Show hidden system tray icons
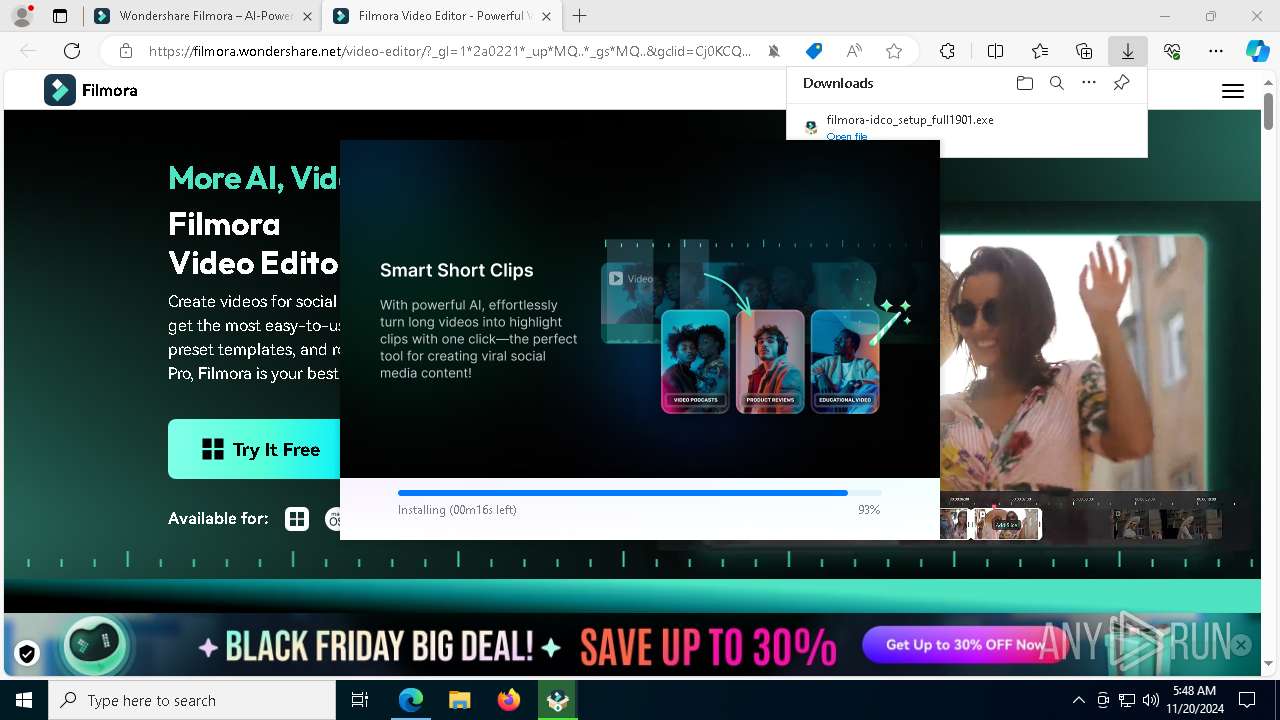The height and width of the screenshot is (720, 1280). pos(1078,700)
